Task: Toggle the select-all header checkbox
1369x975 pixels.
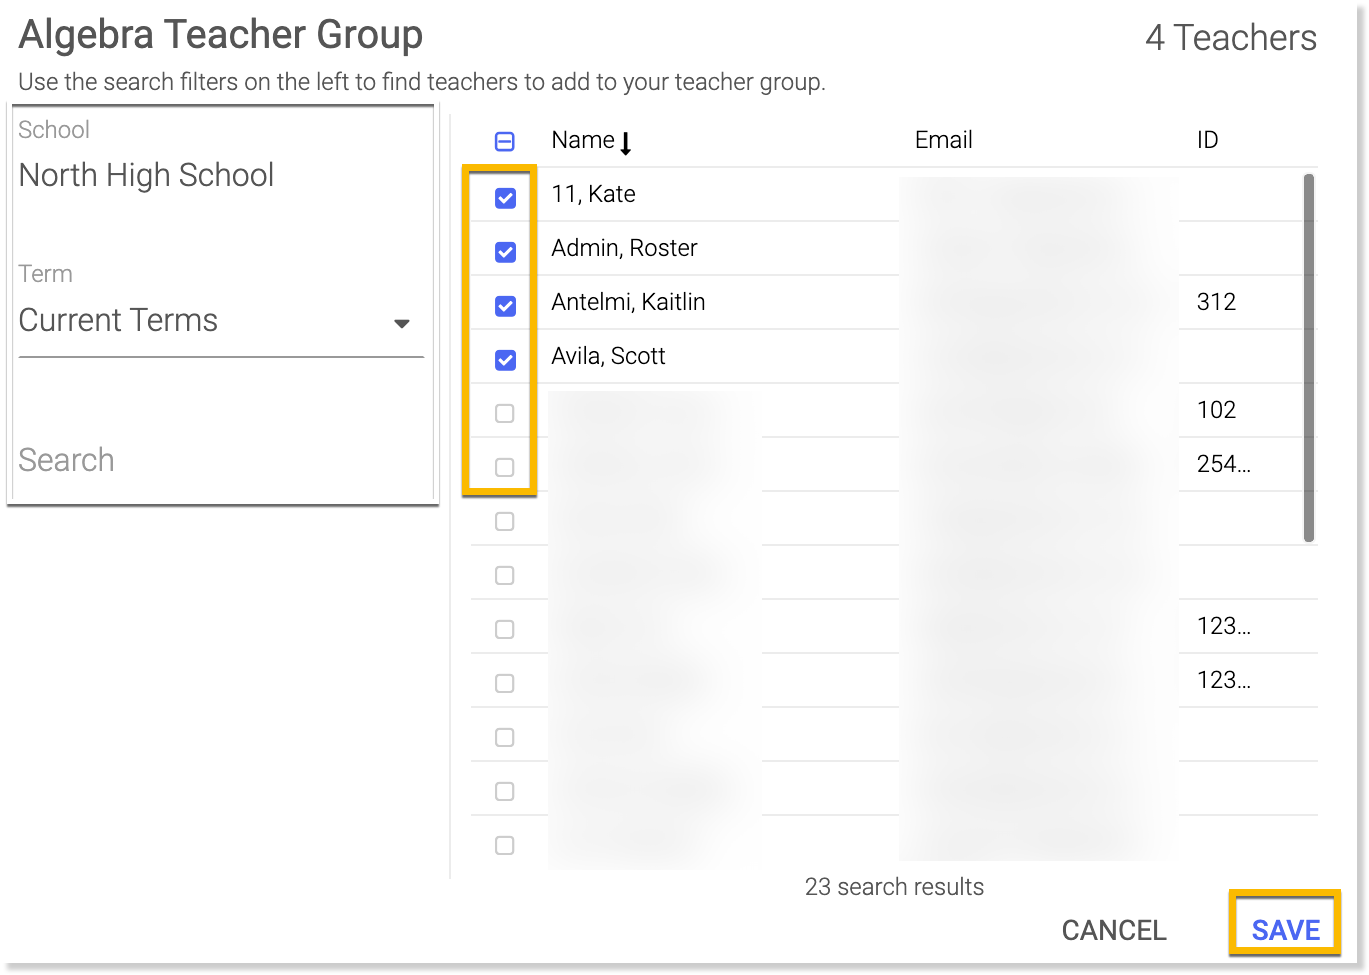Action: tap(505, 142)
